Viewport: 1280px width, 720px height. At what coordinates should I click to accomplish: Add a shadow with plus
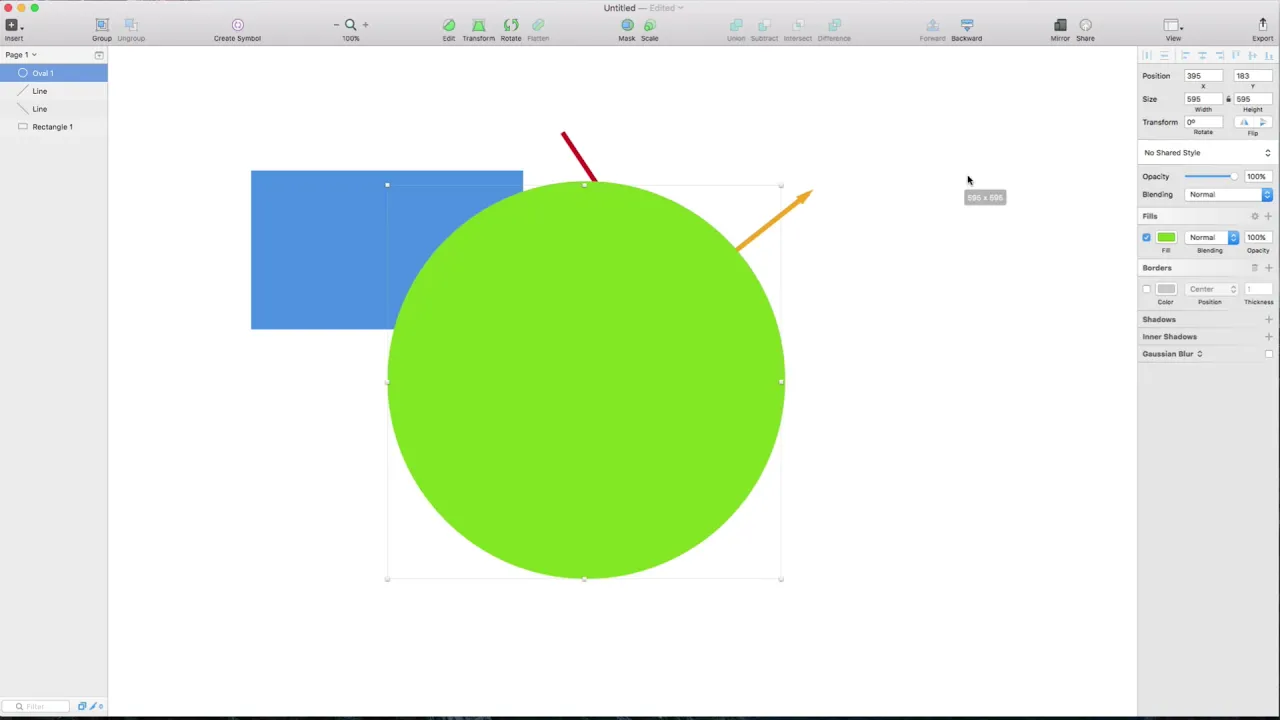tap(1268, 320)
